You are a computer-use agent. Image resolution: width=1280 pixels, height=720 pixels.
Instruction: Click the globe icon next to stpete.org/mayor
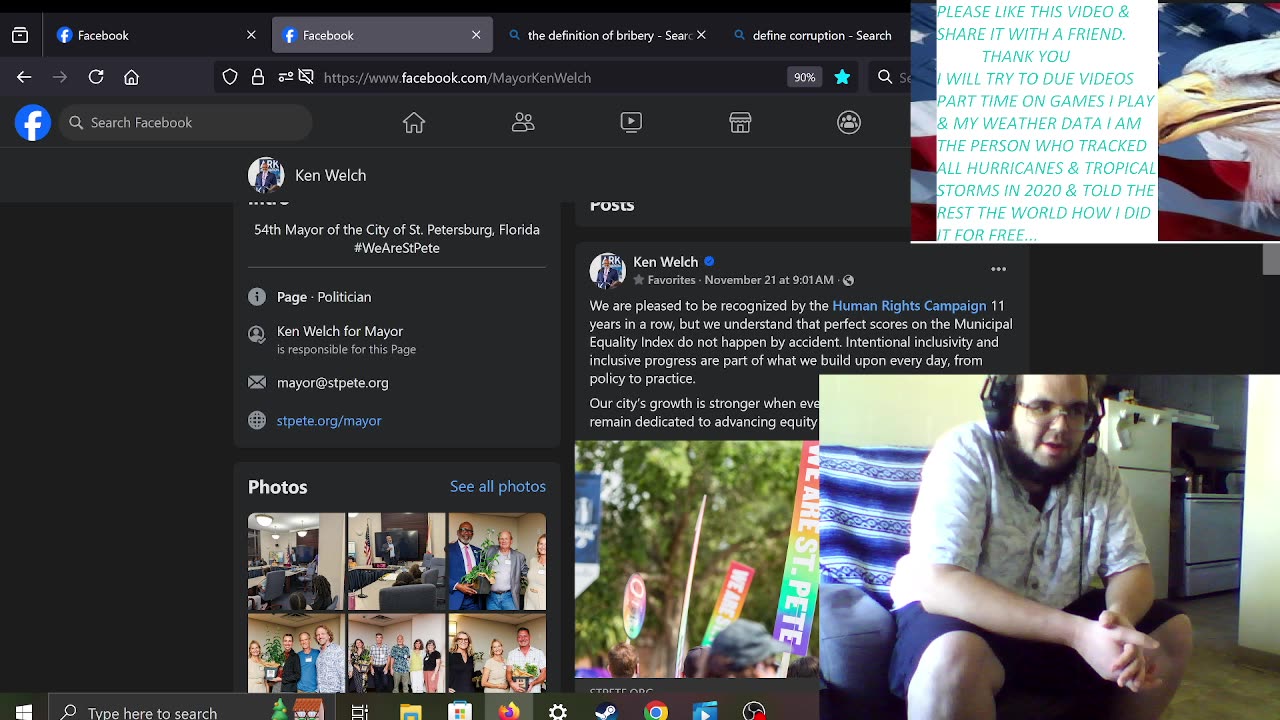point(257,420)
